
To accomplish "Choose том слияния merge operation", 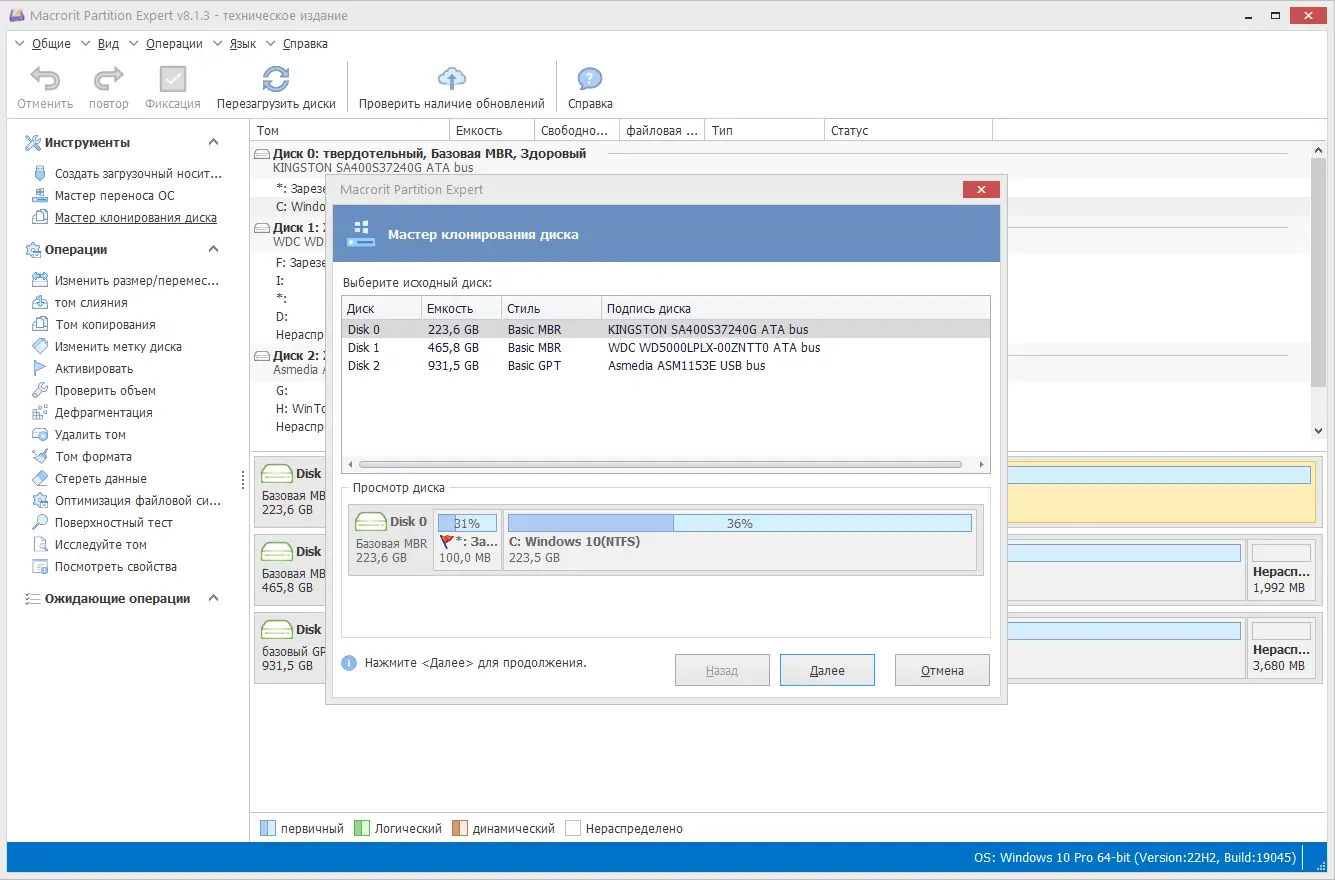I will coord(80,303).
